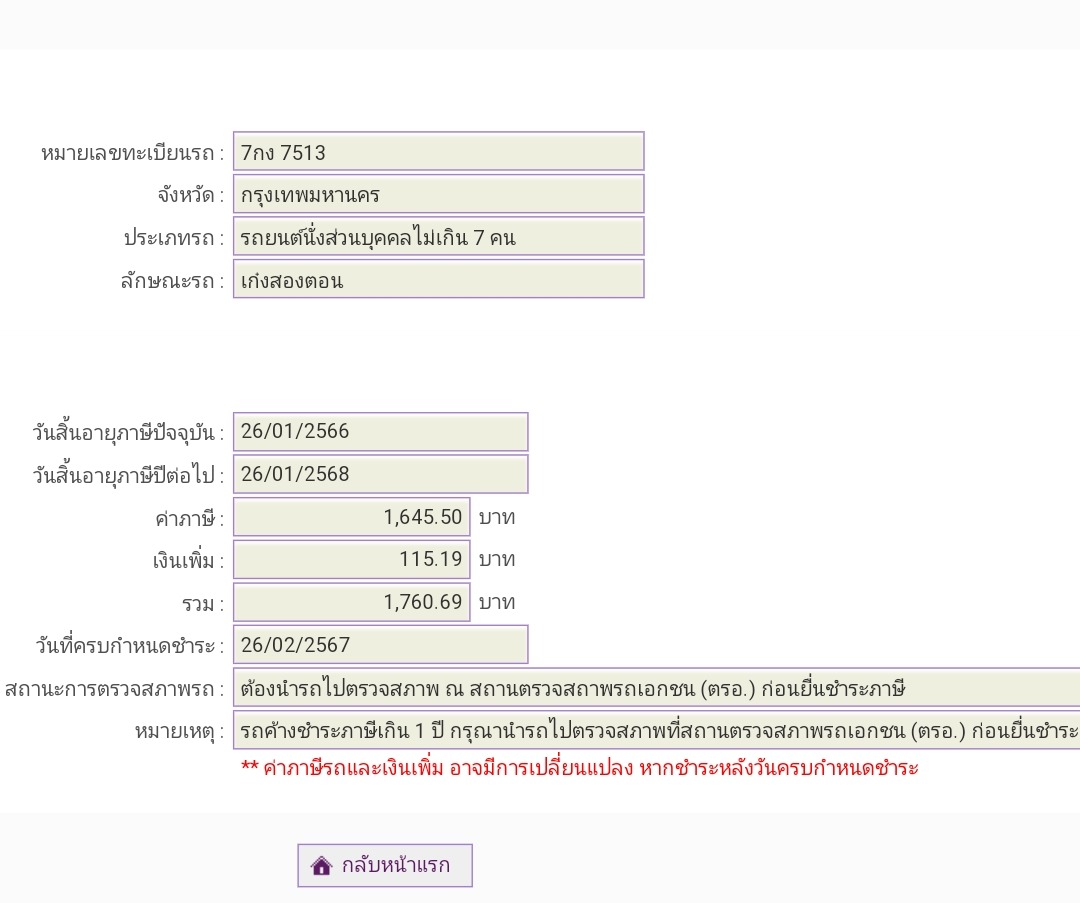Click the red warning note about tax changes
1080x903 pixels.
point(579,768)
